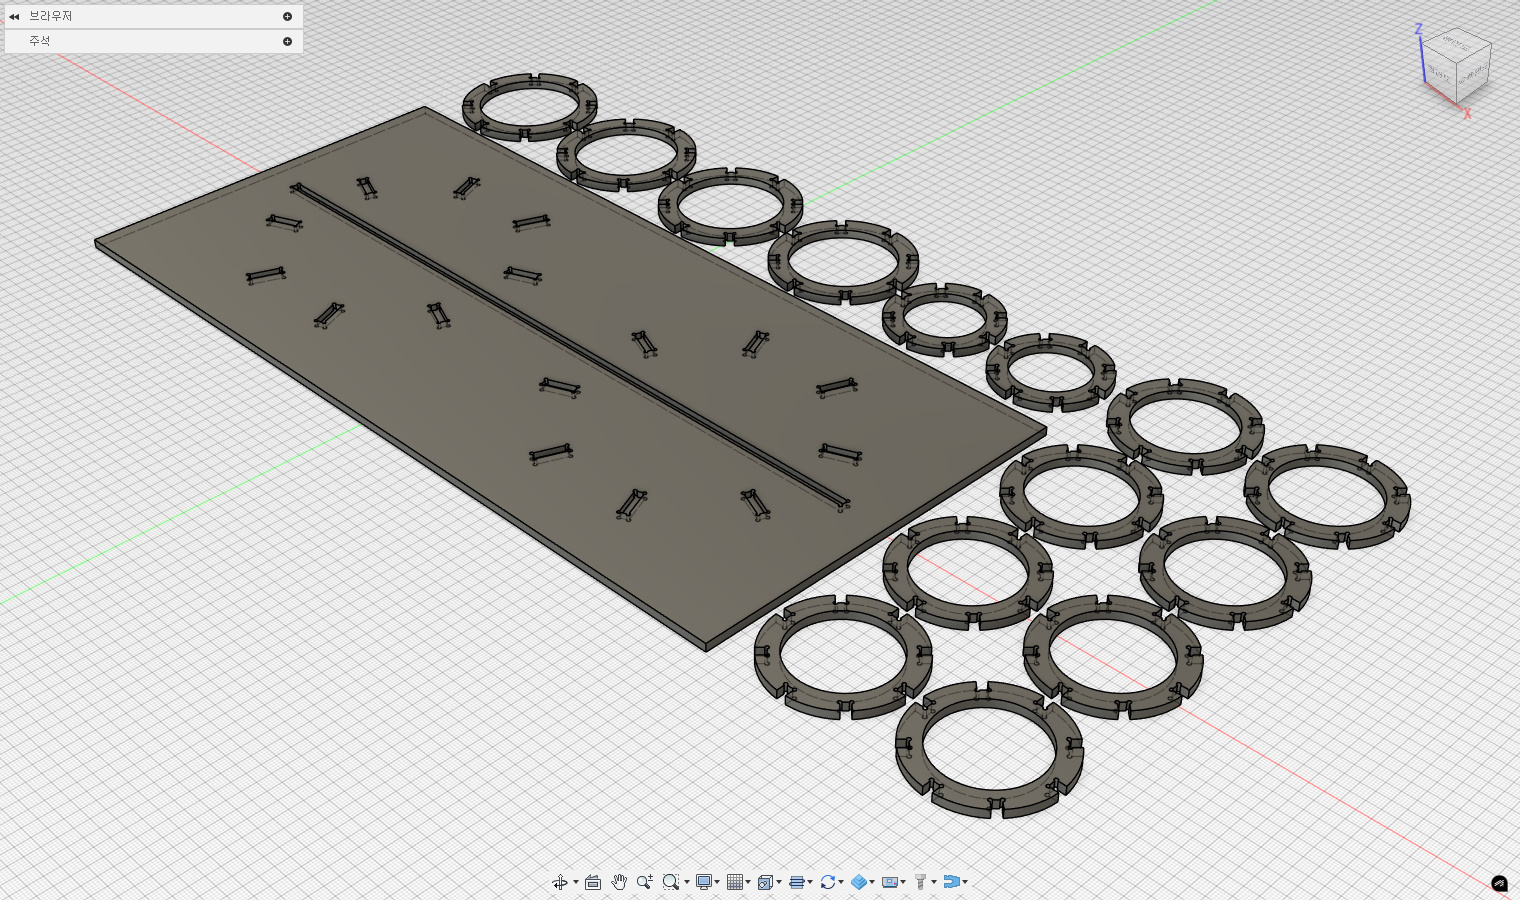Click the Grid and Snaps icon
This screenshot has width=1520, height=900.
pos(735,882)
